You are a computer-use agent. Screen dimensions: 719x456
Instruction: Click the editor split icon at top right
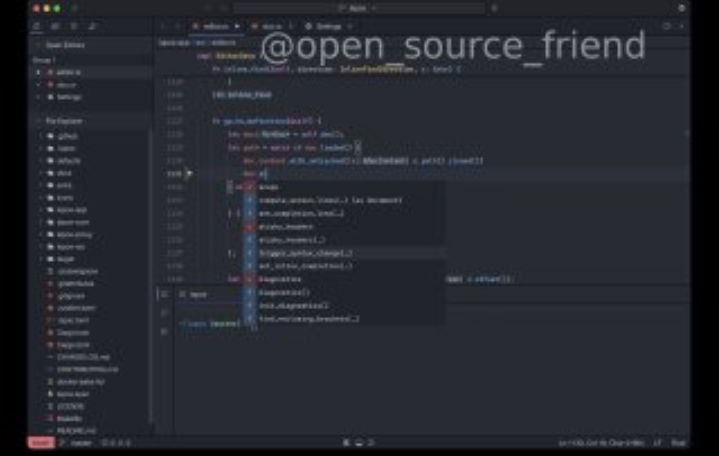click(x=667, y=27)
